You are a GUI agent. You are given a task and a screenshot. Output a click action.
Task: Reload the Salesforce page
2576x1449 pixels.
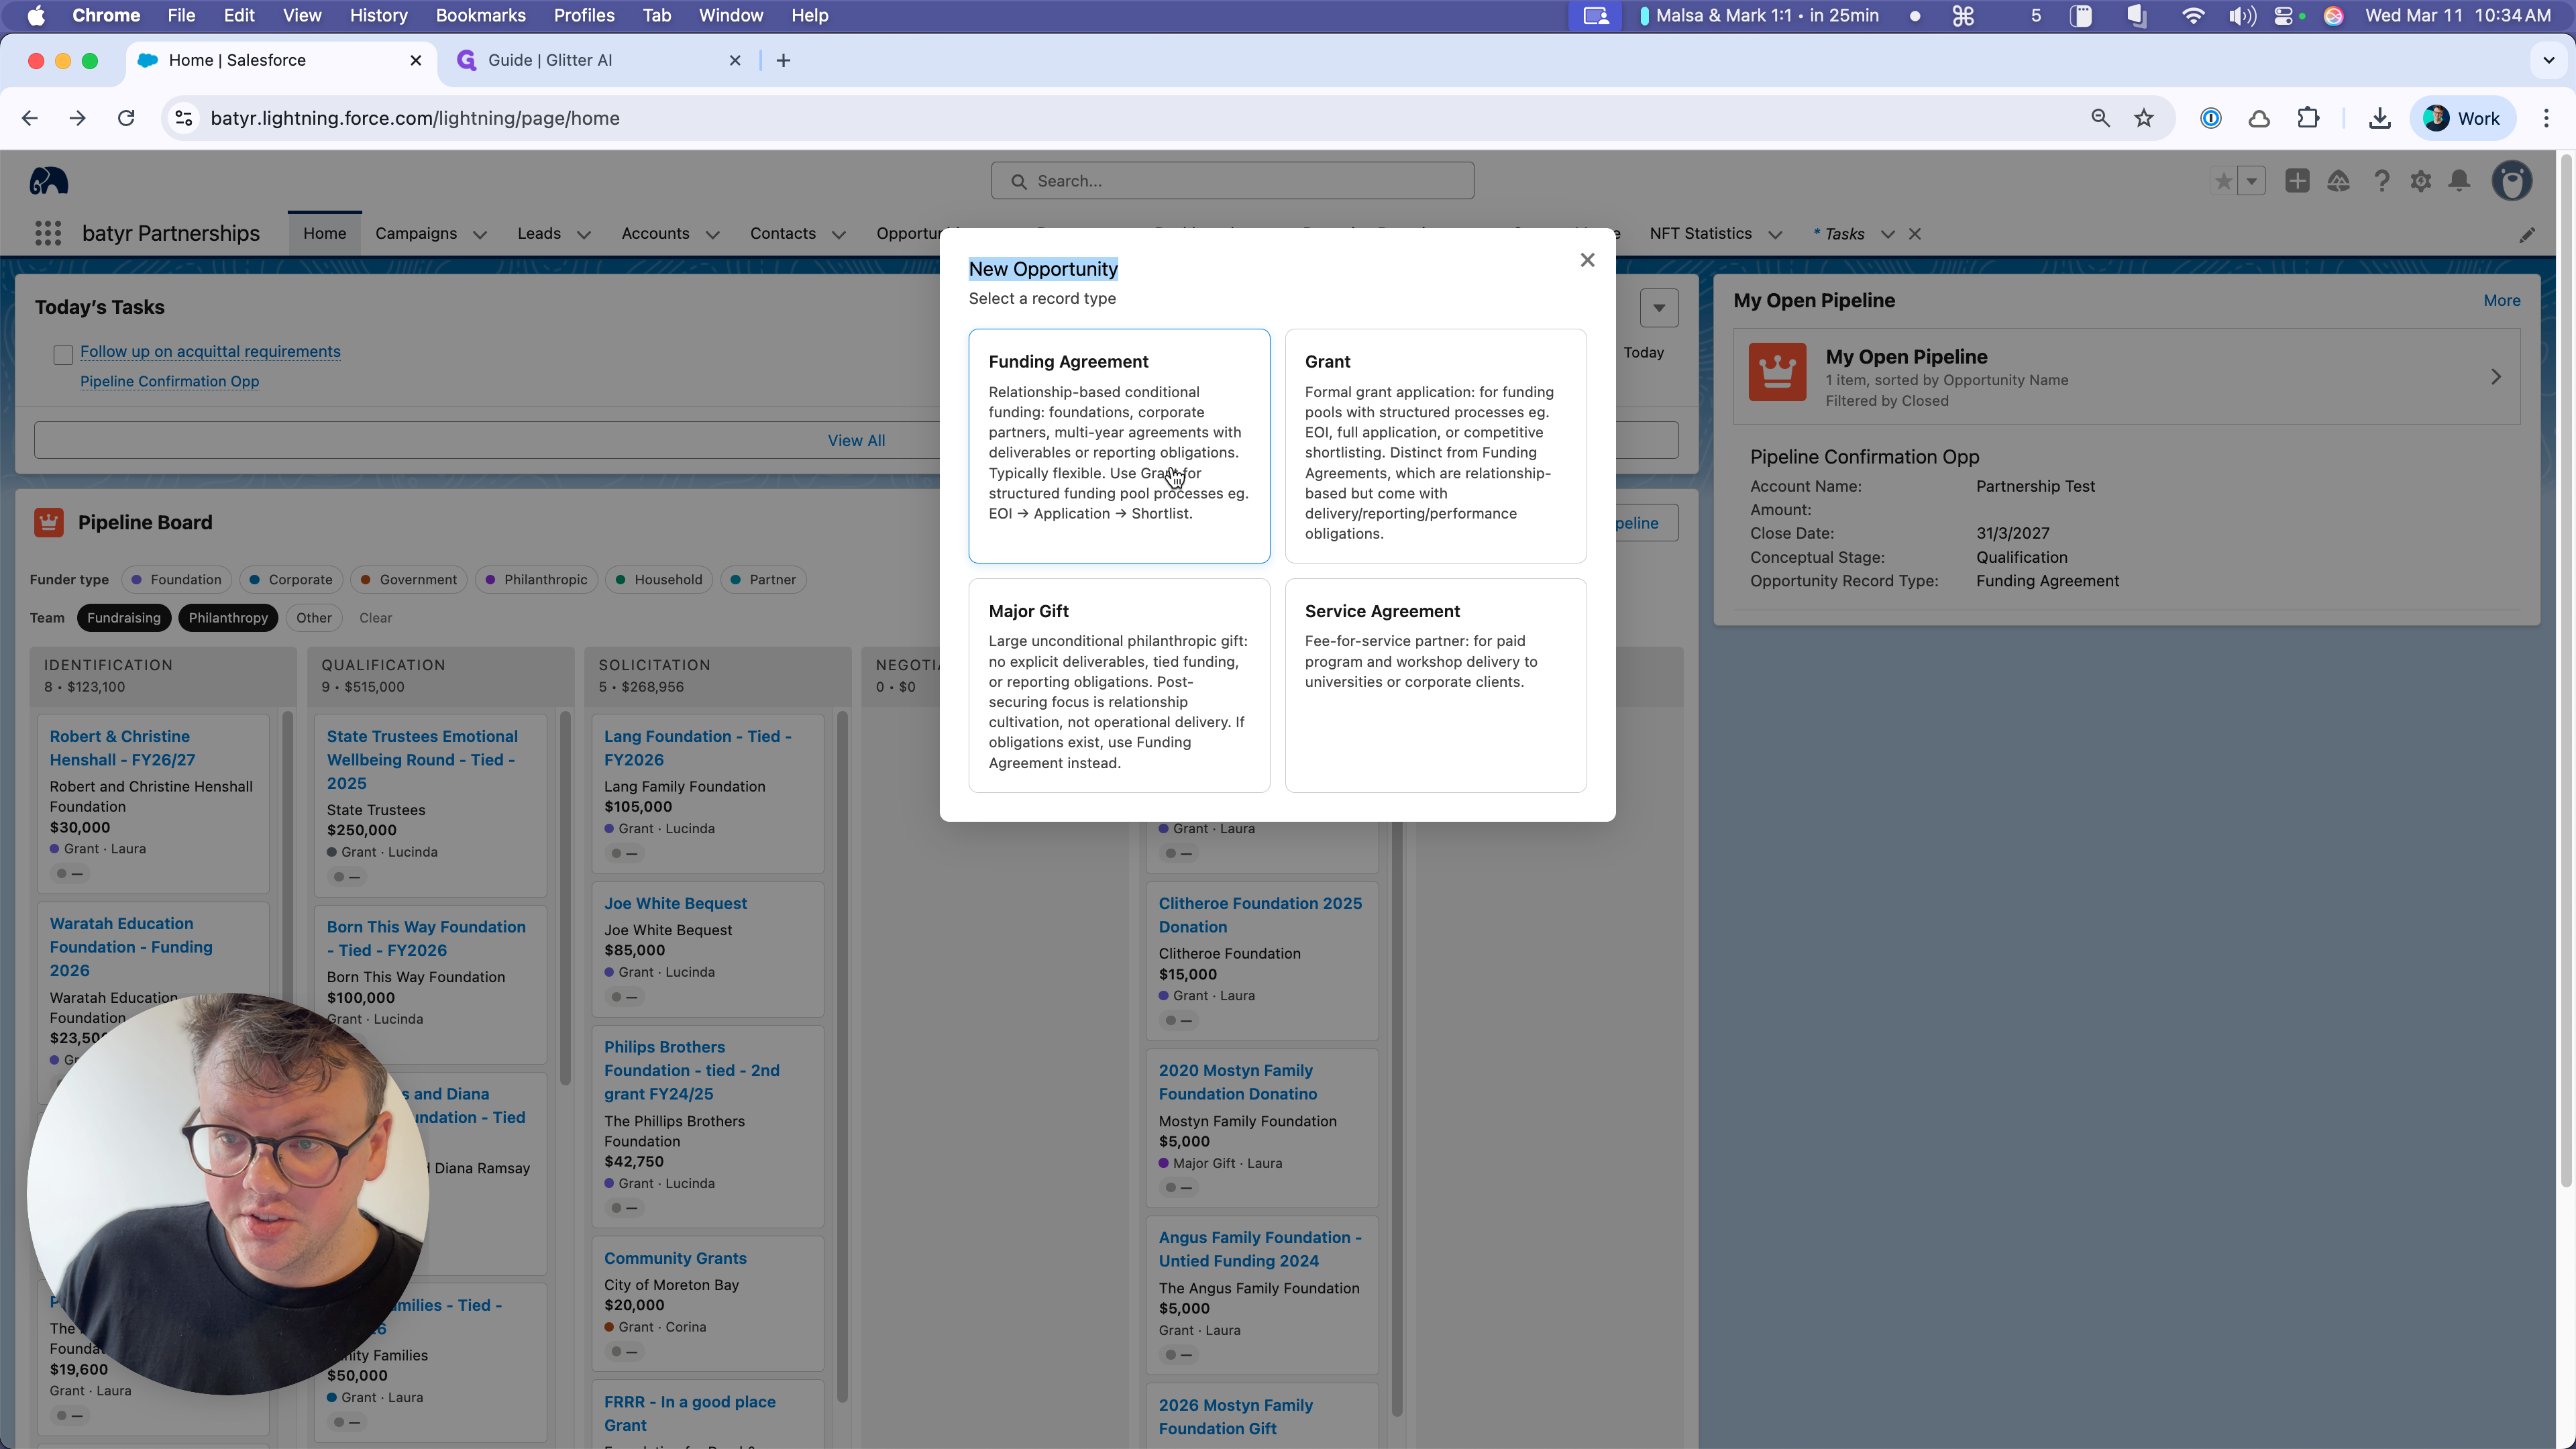[126, 118]
